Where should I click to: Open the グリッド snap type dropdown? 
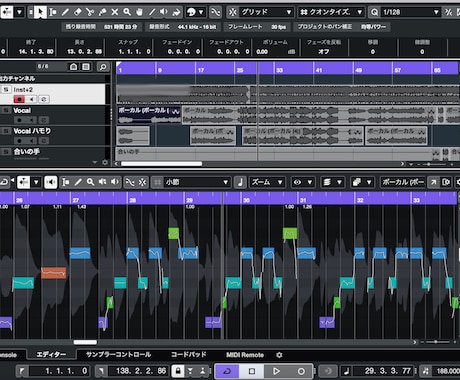[x=266, y=12]
